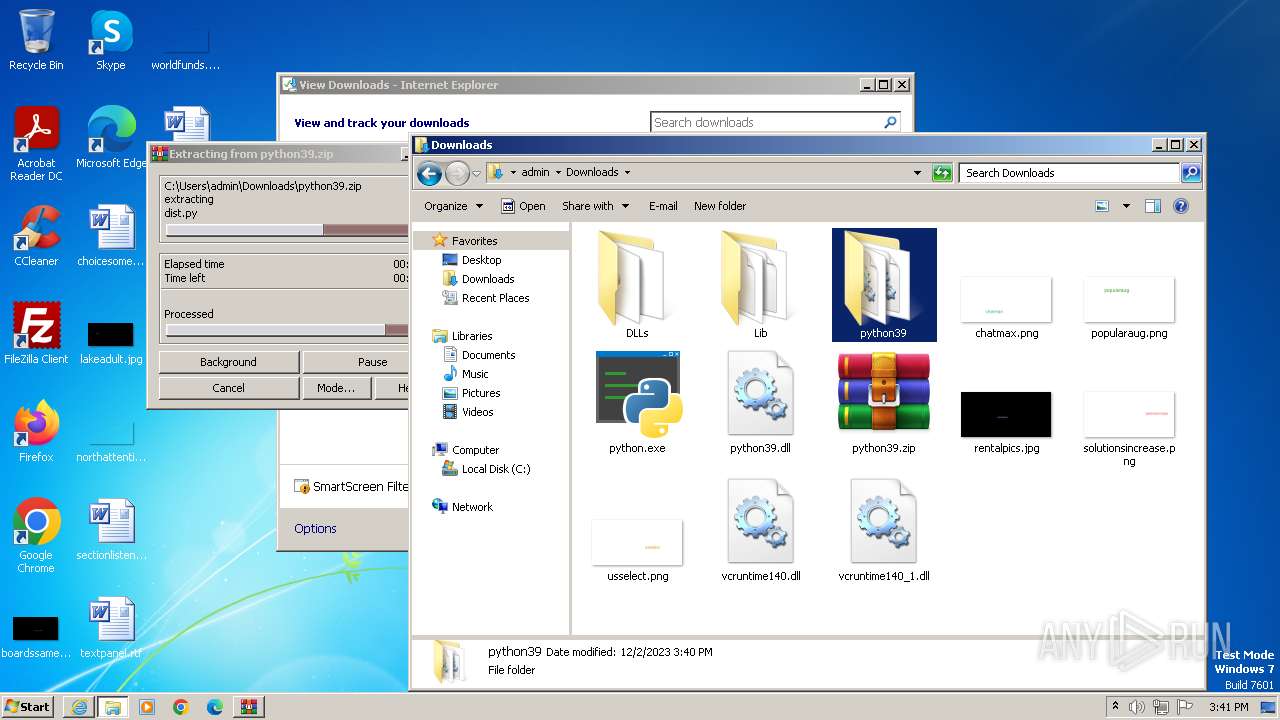
Task: Cancel the python39.zip extraction
Action: (228, 388)
